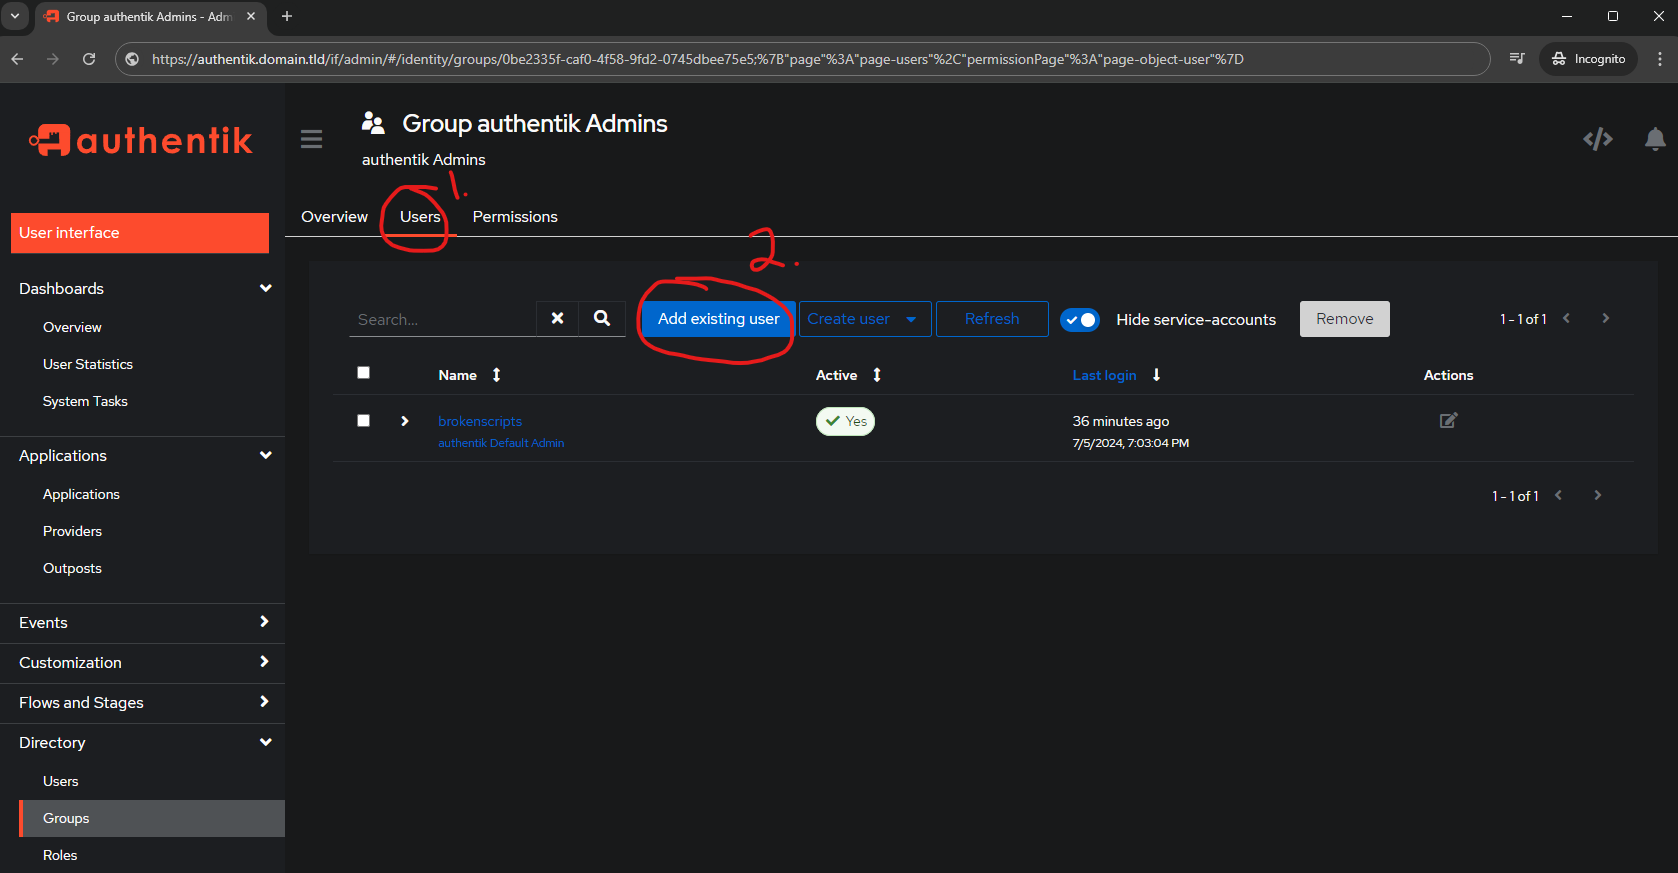Expand the brokenscripts row details
The height and width of the screenshot is (873, 1678).
pos(405,421)
